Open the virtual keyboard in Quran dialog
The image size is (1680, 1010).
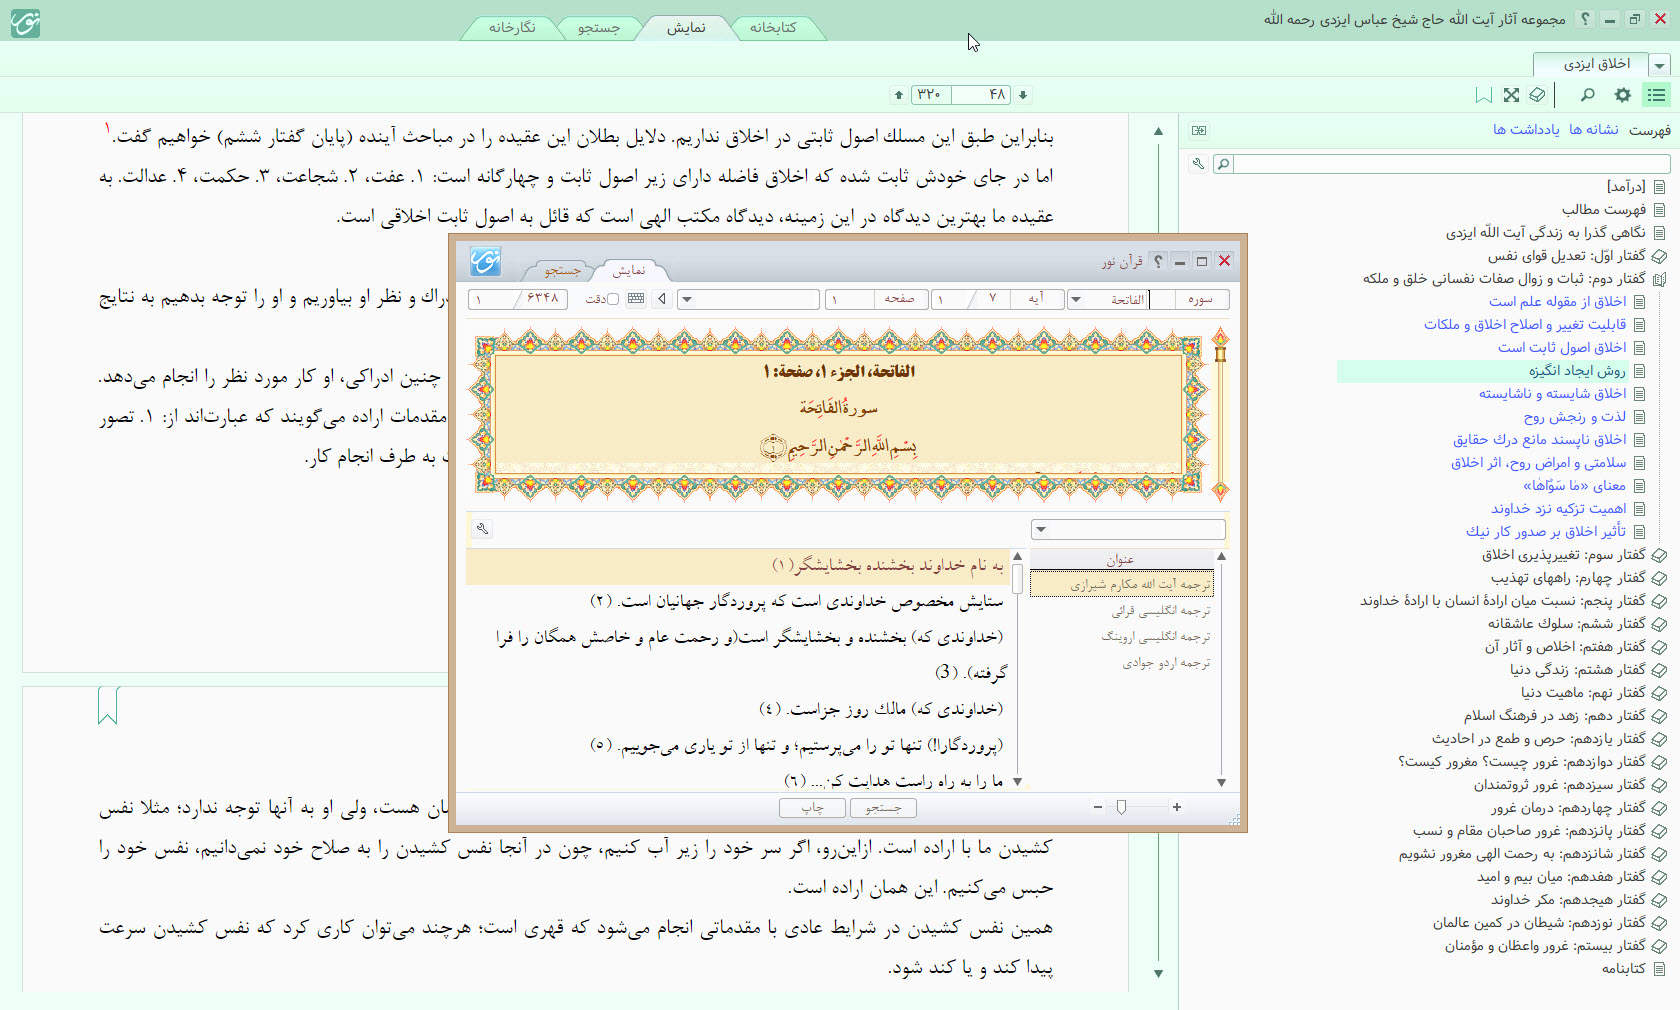click(636, 299)
